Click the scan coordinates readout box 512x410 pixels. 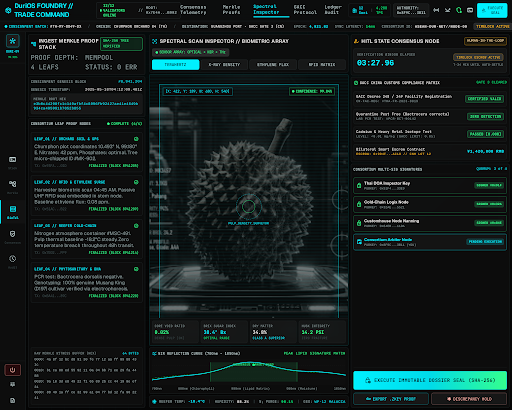(x=197, y=91)
